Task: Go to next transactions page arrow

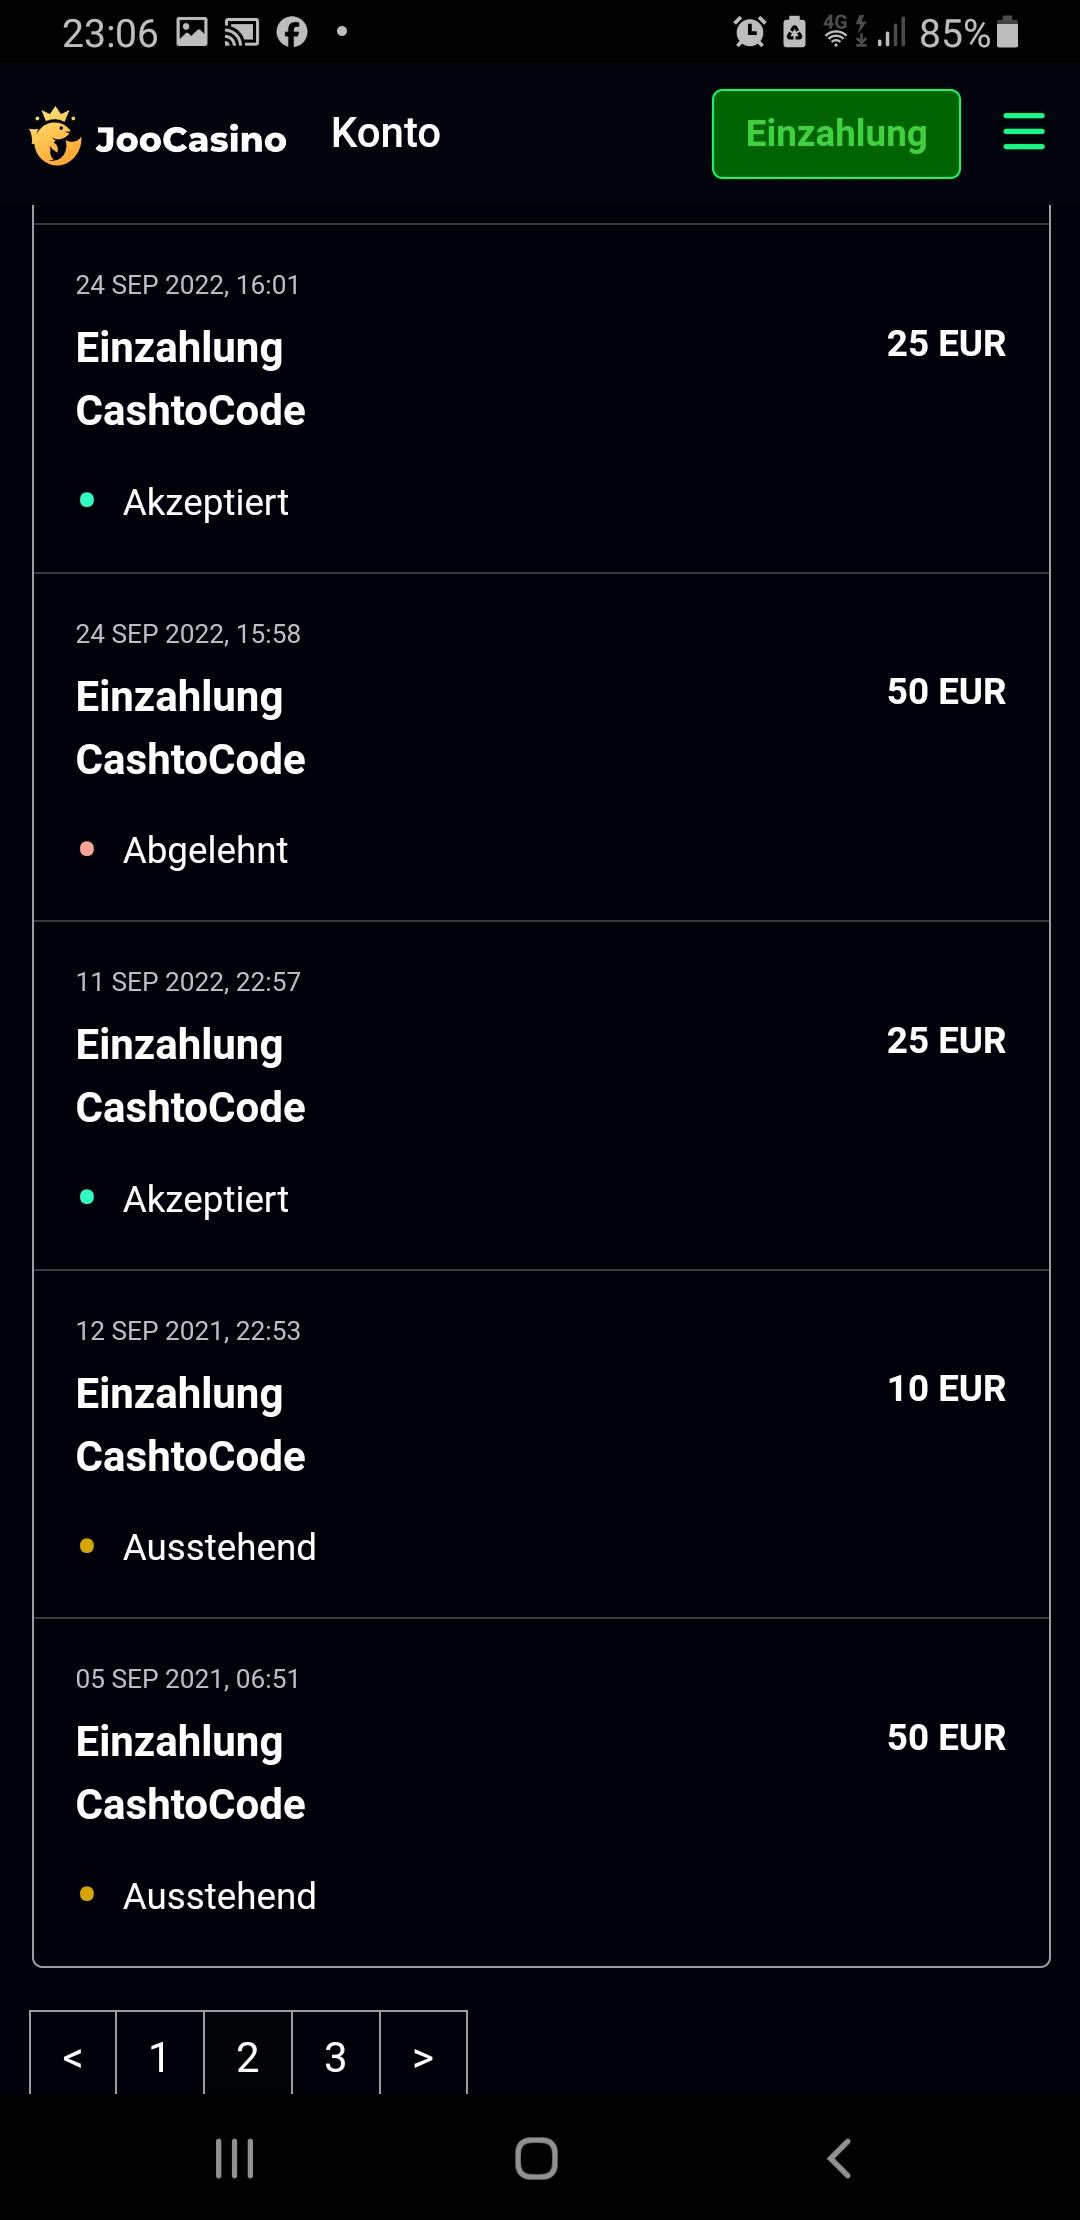Action: coord(423,2056)
